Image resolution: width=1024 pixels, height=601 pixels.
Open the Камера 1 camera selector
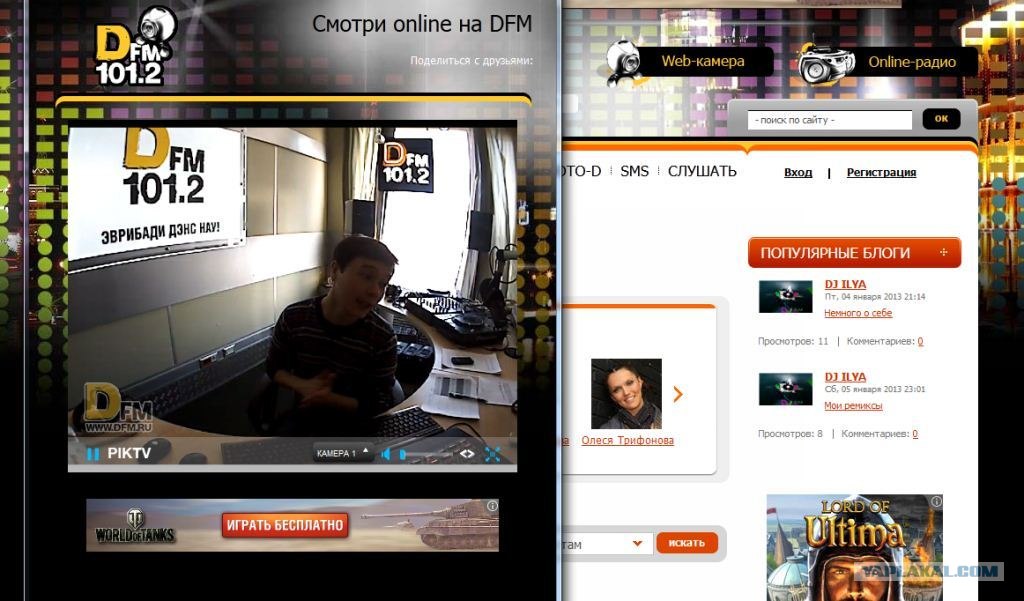(x=342, y=453)
